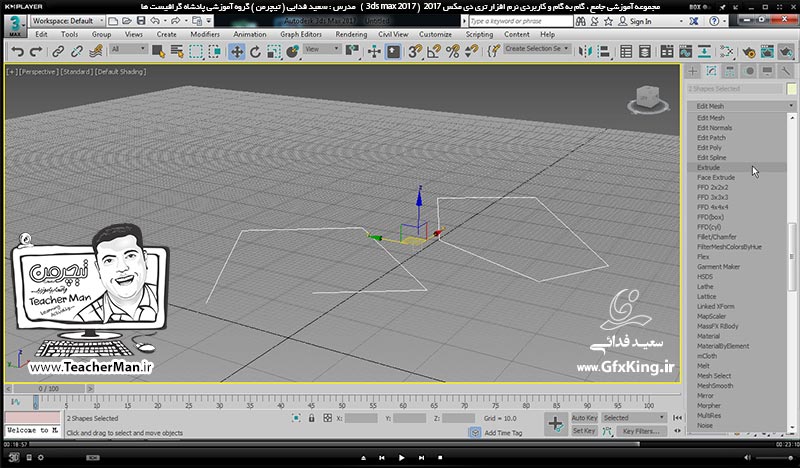Toggle Absolute/Offset transform type-in mode
This screenshot has height=468, width=800.
pos(328,418)
